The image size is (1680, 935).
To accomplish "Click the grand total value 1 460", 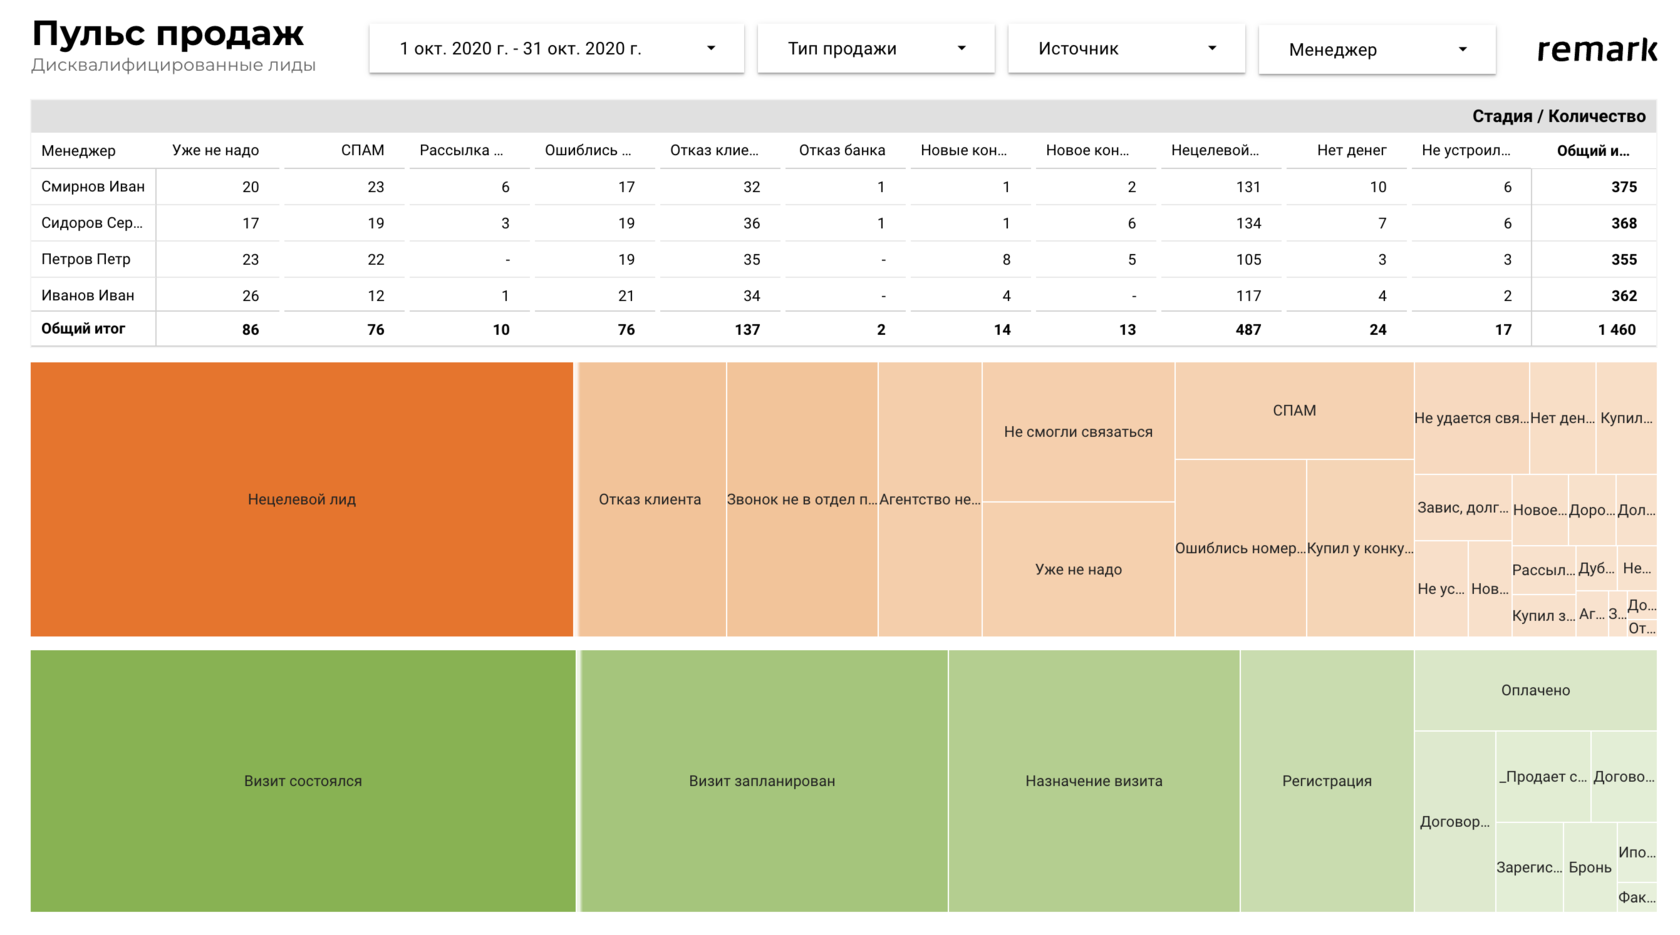I will 1617,329.
